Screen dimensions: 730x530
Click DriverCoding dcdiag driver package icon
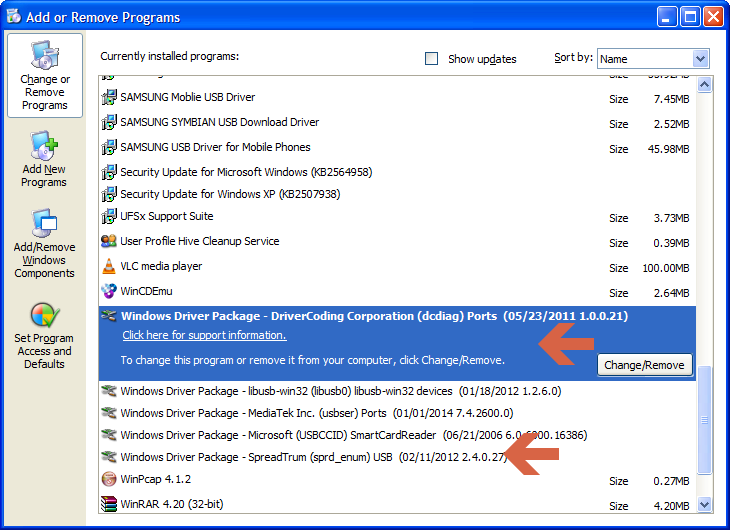[x=109, y=316]
